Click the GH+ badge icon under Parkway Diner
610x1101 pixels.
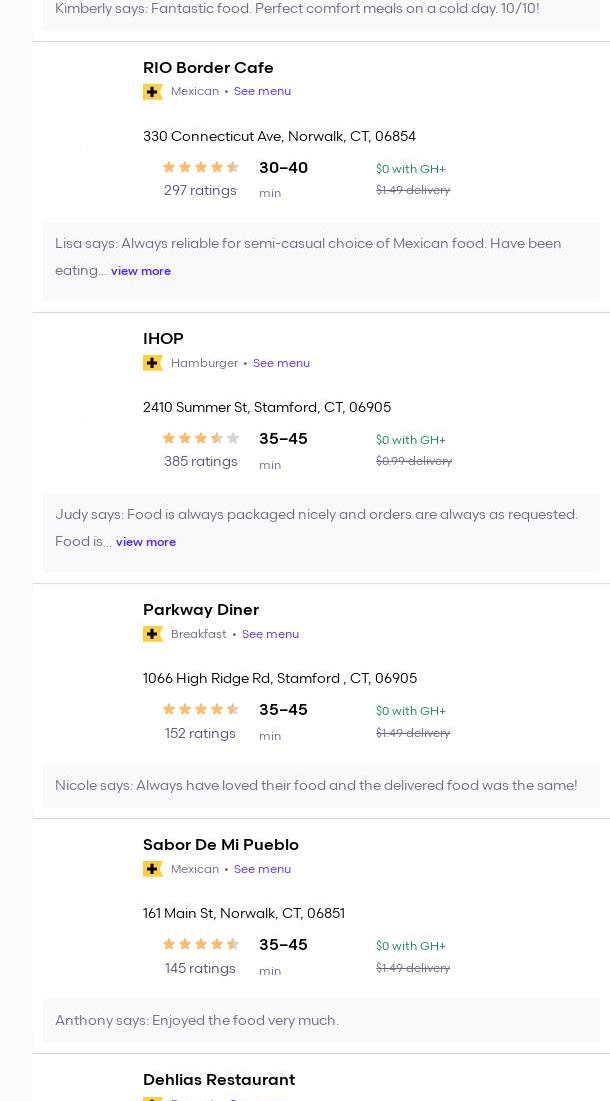pos(153,634)
